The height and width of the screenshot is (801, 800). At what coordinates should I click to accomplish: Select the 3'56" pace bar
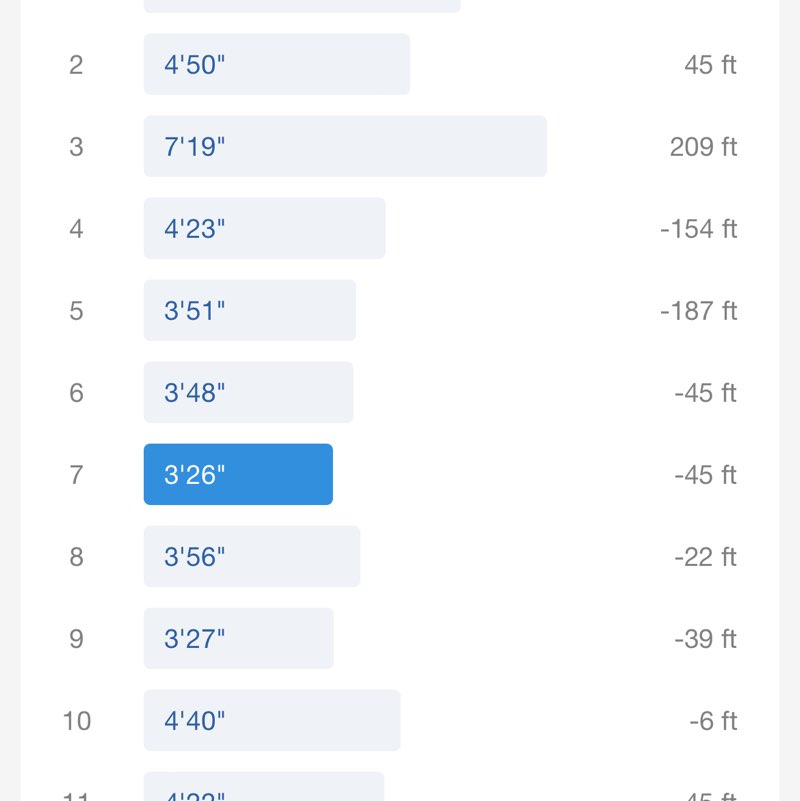pos(251,557)
